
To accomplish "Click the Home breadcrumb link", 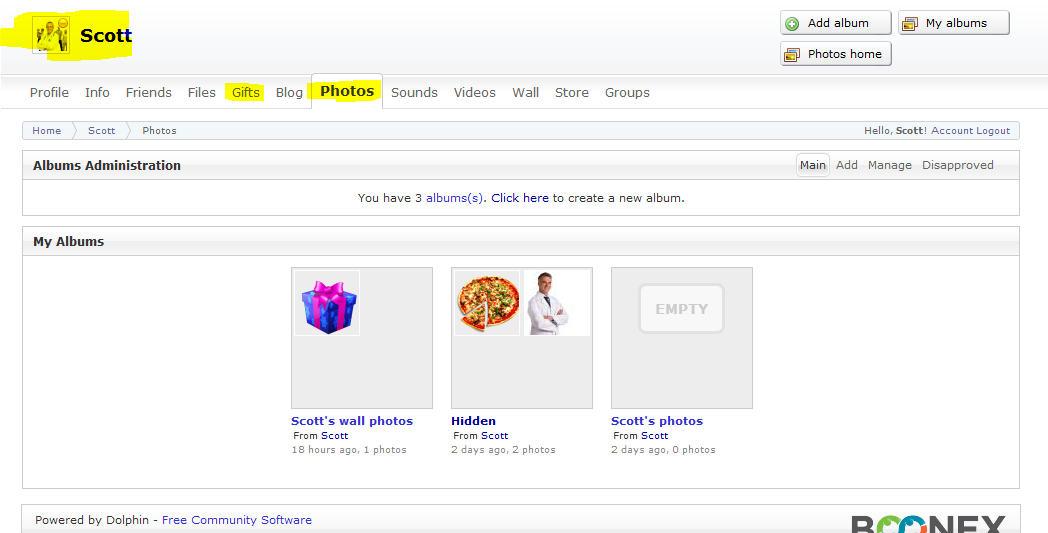I will [x=46, y=131].
